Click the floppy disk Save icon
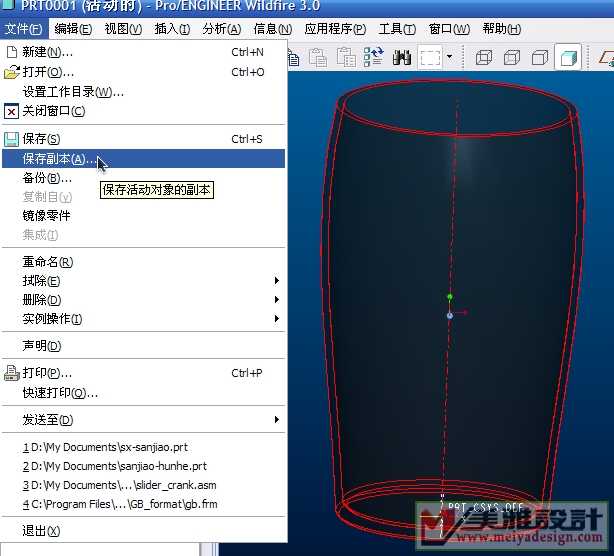 pyautogui.click(x=11, y=139)
